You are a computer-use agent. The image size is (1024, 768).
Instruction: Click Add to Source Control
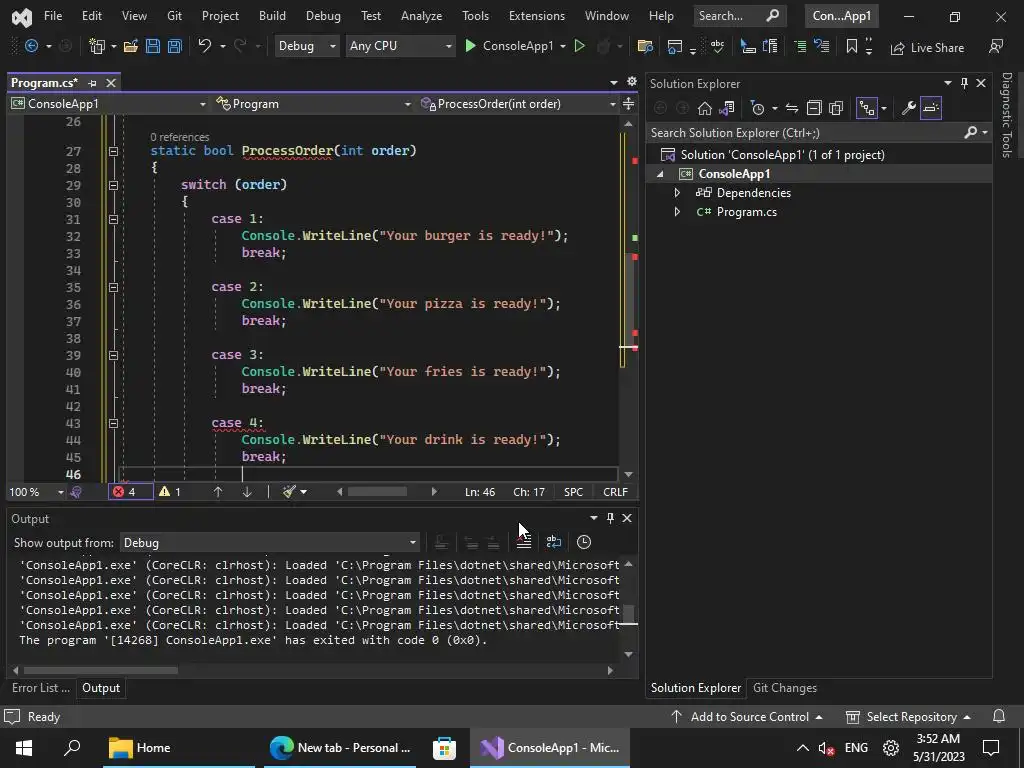tap(749, 717)
